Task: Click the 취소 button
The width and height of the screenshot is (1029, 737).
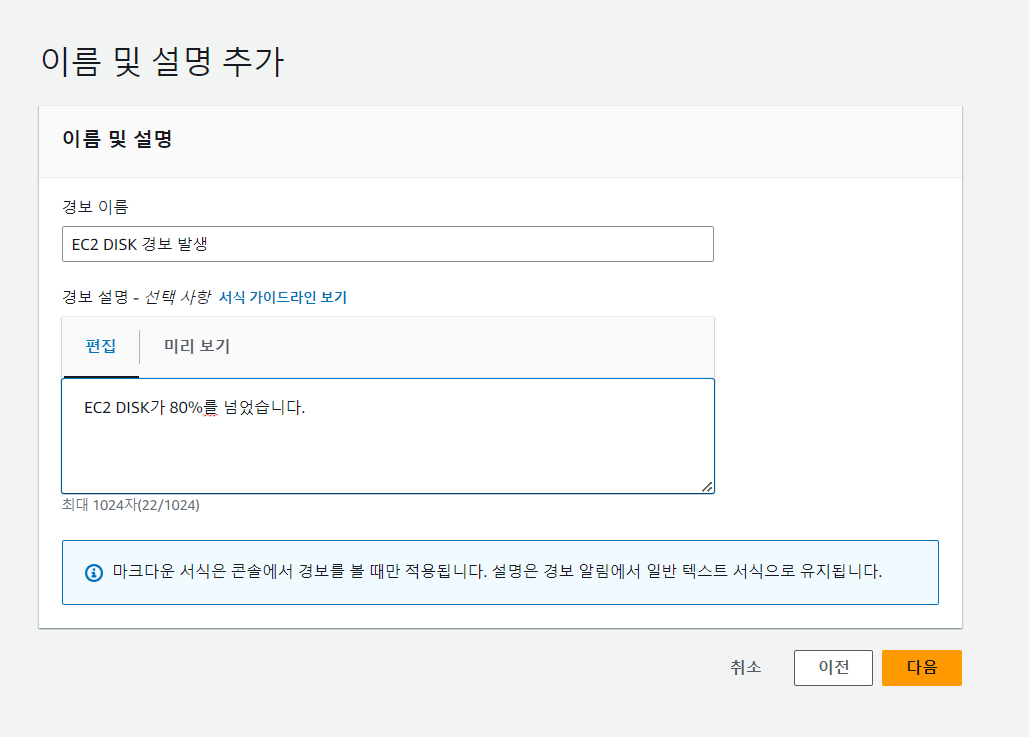Action: [x=746, y=667]
